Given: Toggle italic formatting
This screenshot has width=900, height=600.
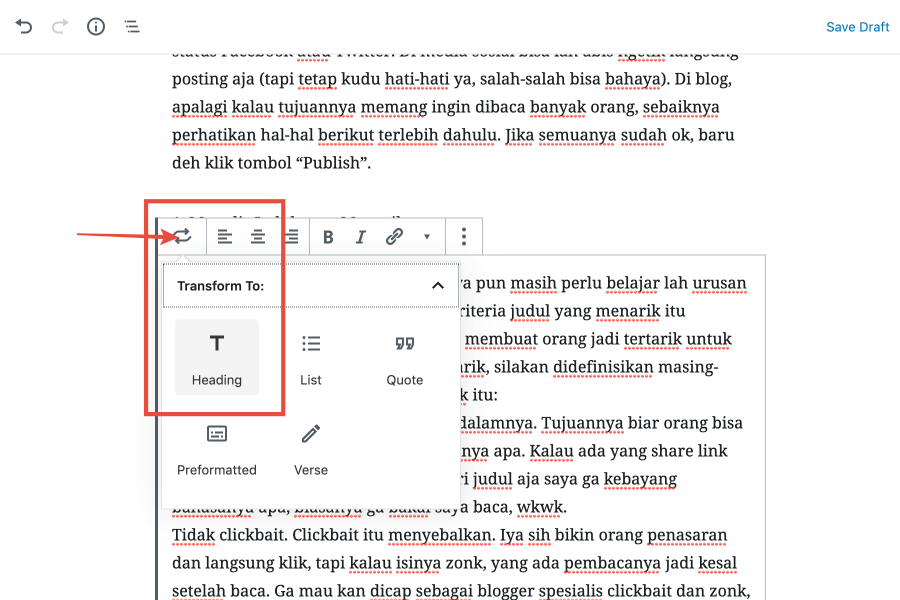Looking at the screenshot, I should click(x=360, y=237).
